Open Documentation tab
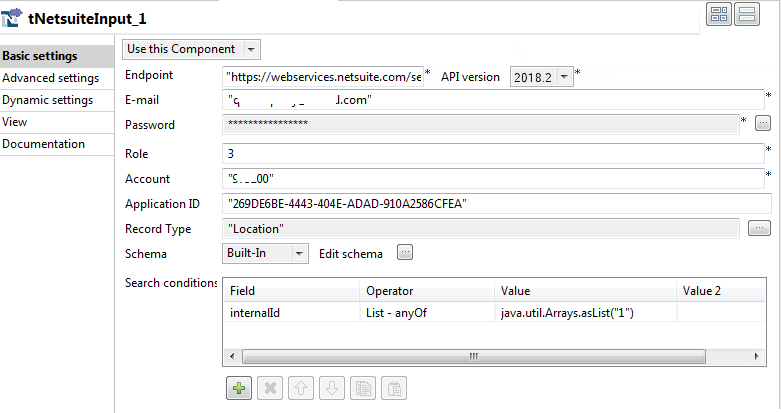 click(x=57, y=144)
